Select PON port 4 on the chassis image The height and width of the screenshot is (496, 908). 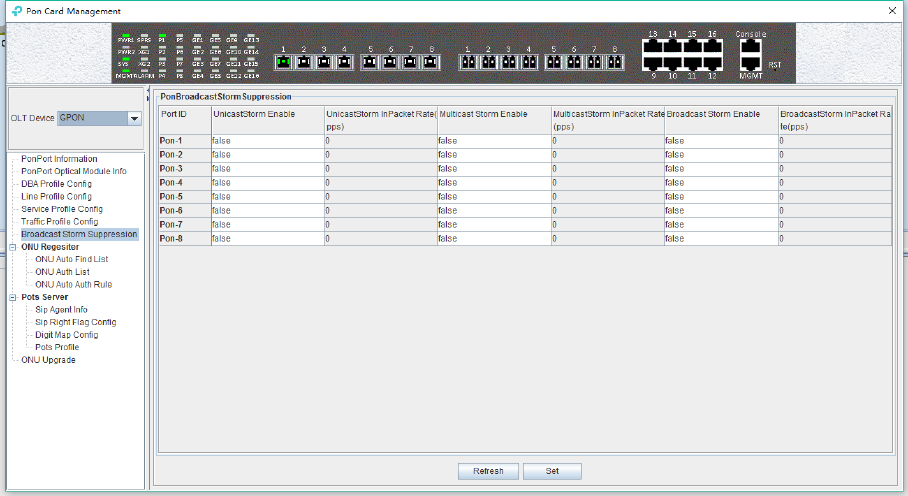click(x=344, y=62)
